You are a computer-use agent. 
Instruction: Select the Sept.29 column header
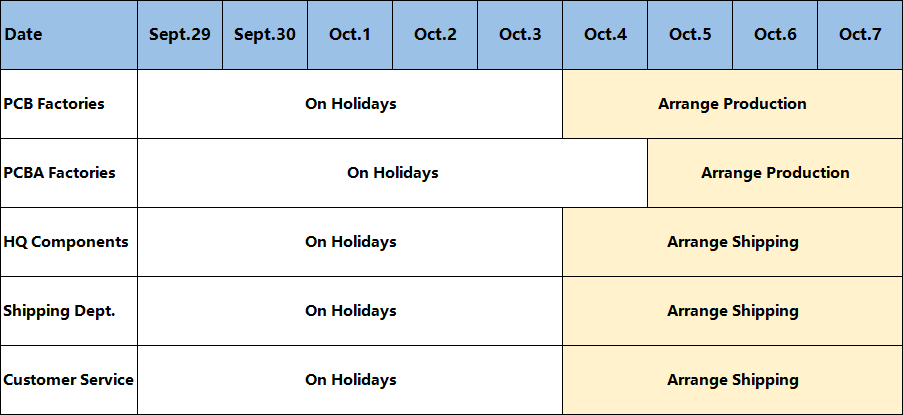click(x=180, y=35)
